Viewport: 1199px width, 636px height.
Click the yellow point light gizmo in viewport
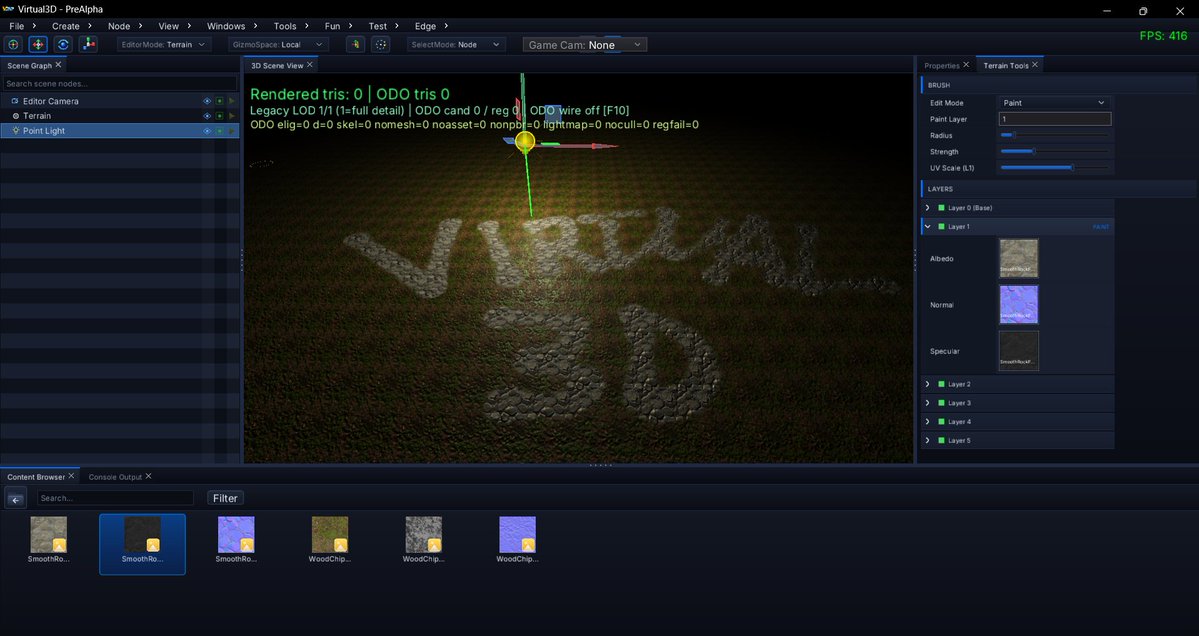[x=525, y=141]
